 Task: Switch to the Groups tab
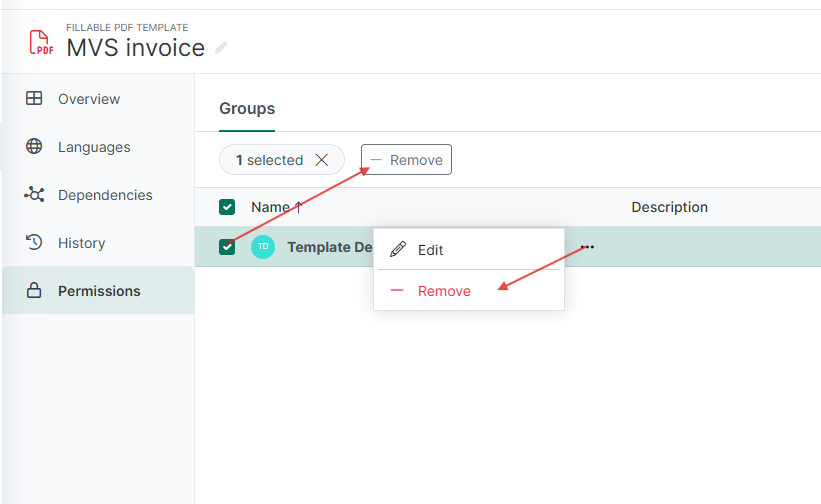(247, 109)
